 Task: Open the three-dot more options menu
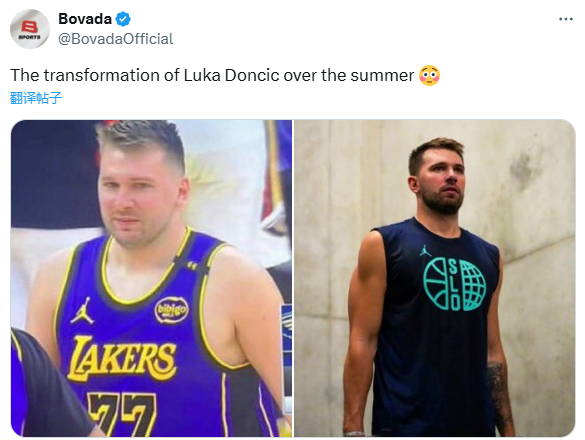pos(566,19)
